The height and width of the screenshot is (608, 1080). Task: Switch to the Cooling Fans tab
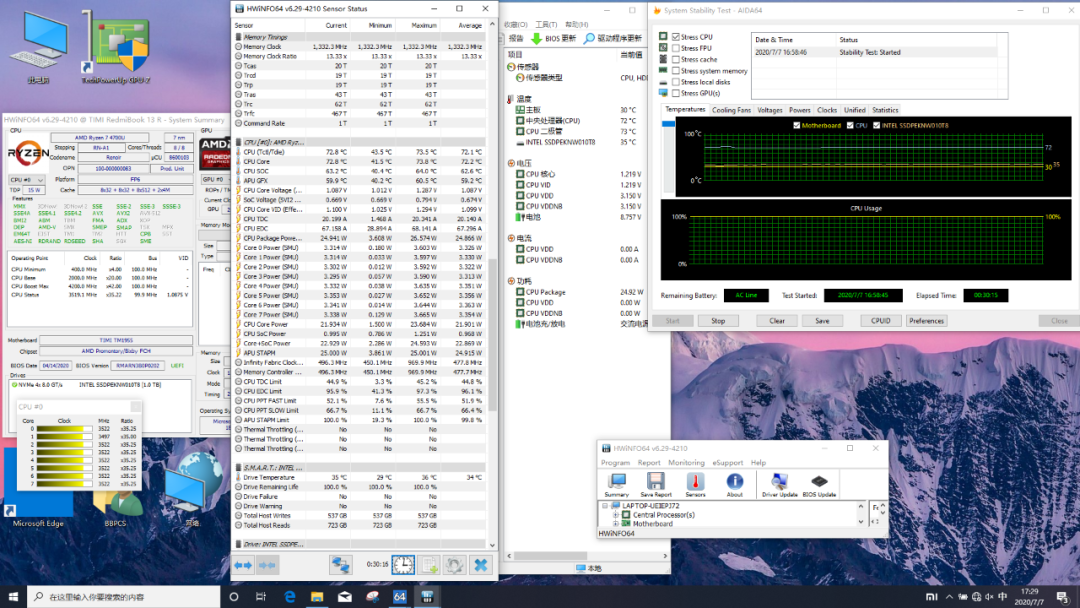click(x=731, y=110)
